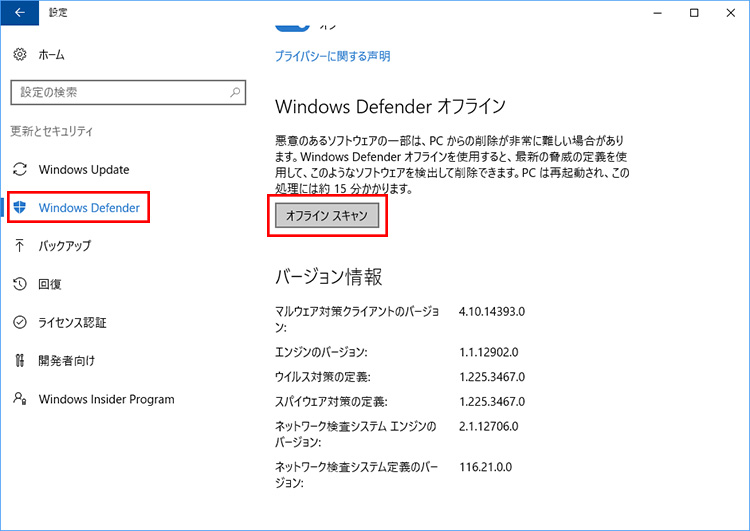Select the Windows Defender sidebar label
750x531 pixels.
89,208
